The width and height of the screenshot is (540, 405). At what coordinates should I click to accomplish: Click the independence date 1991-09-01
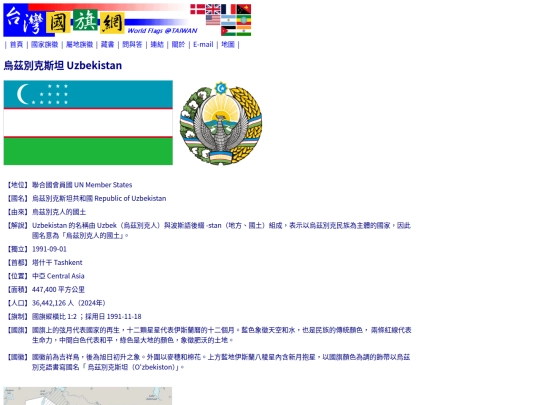click(49, 249)
